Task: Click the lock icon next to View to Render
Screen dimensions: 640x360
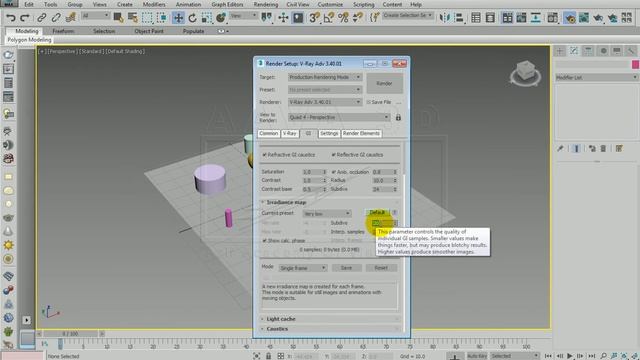Action: (x=398, y=118)
